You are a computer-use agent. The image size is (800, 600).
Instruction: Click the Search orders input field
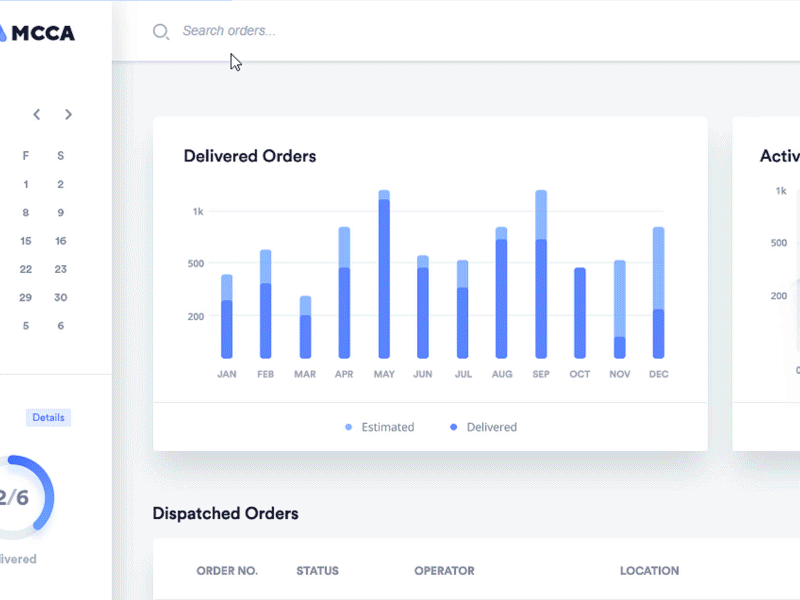[229, 31]
